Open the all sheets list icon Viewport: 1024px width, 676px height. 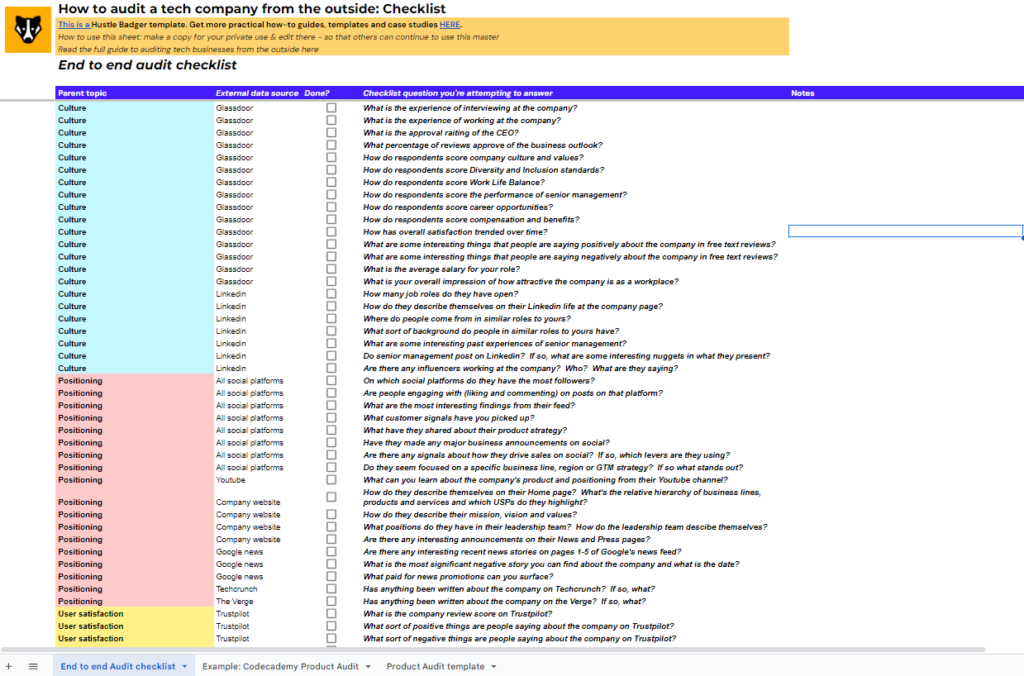[33, 666]
